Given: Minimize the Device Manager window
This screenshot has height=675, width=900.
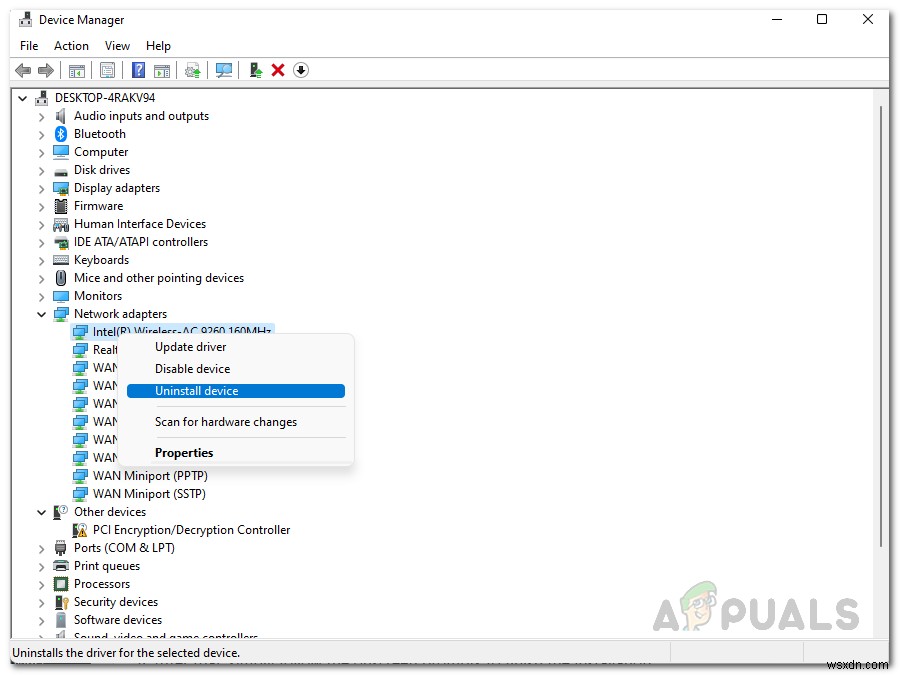Looking at the screenshot, I should point(777,20).
